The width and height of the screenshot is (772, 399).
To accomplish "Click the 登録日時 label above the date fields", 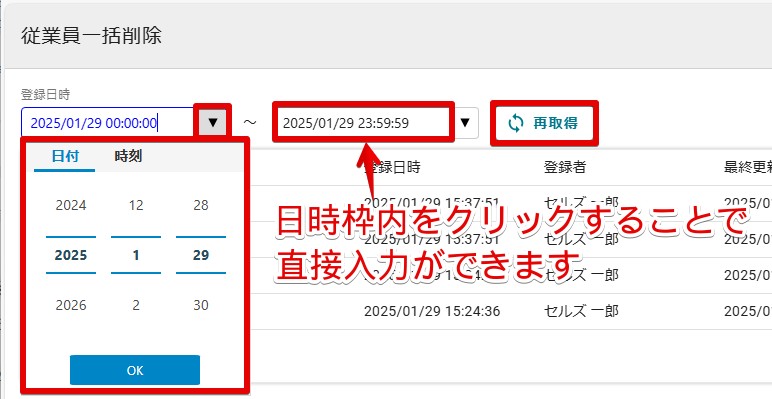I will [x=45, y=95].
